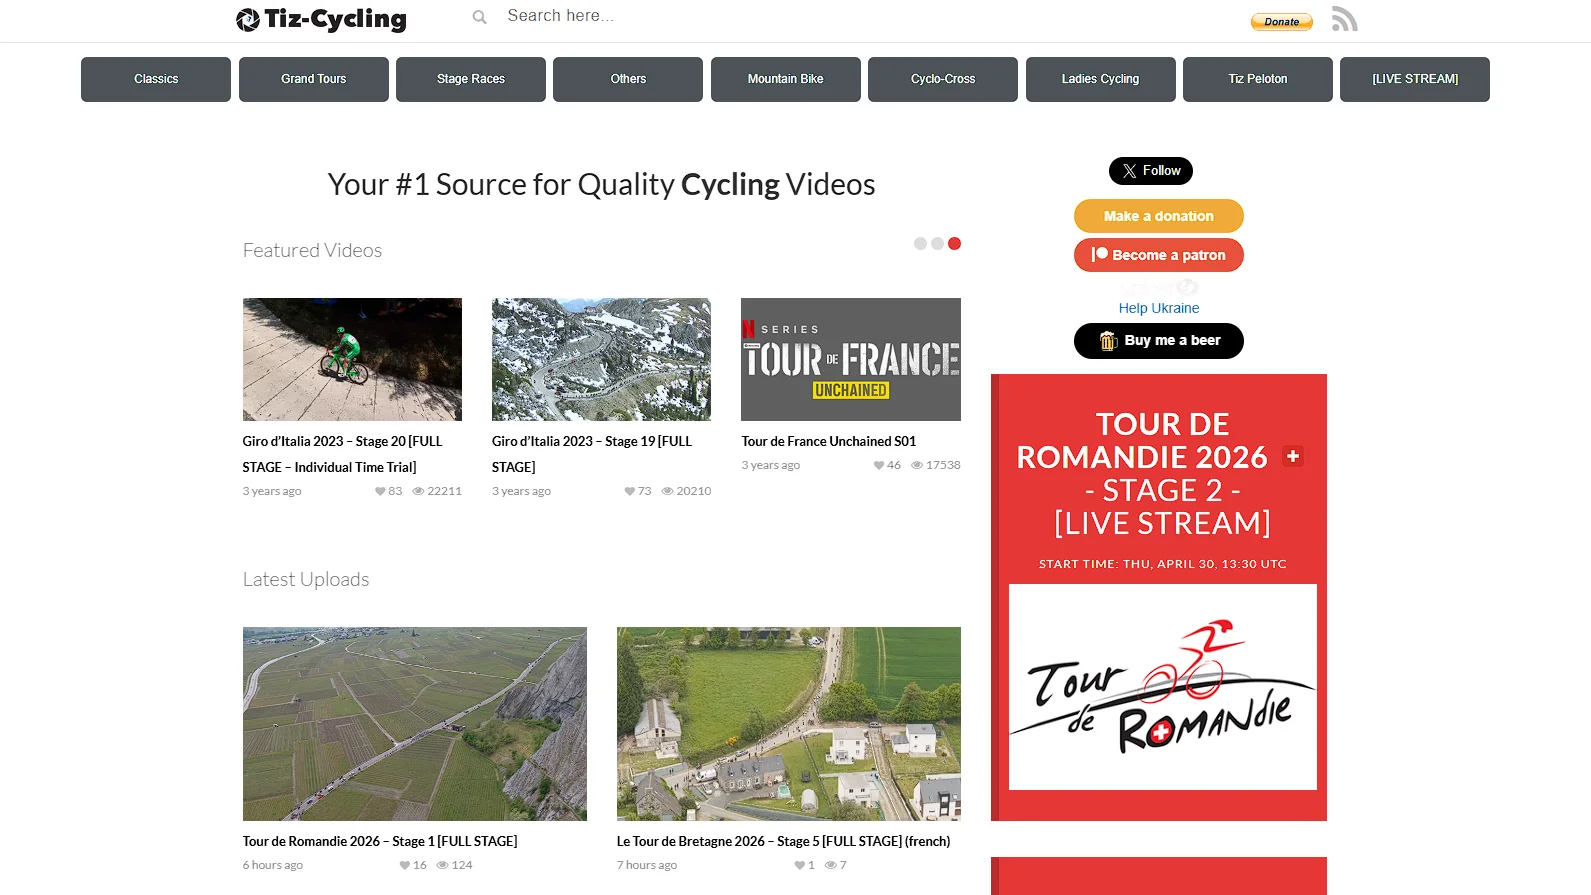
Task: Open Giro d'Italia Stage 19 title link
Action: click(x=592, y=454)
